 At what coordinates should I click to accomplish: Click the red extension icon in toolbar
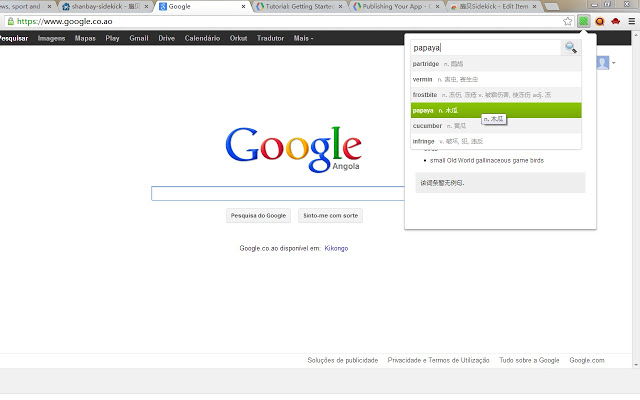616,21
